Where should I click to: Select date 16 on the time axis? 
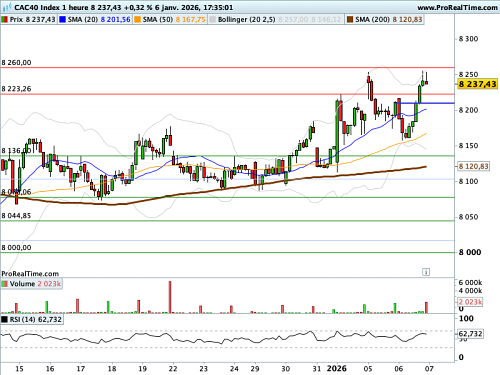(x=50, y=369)
